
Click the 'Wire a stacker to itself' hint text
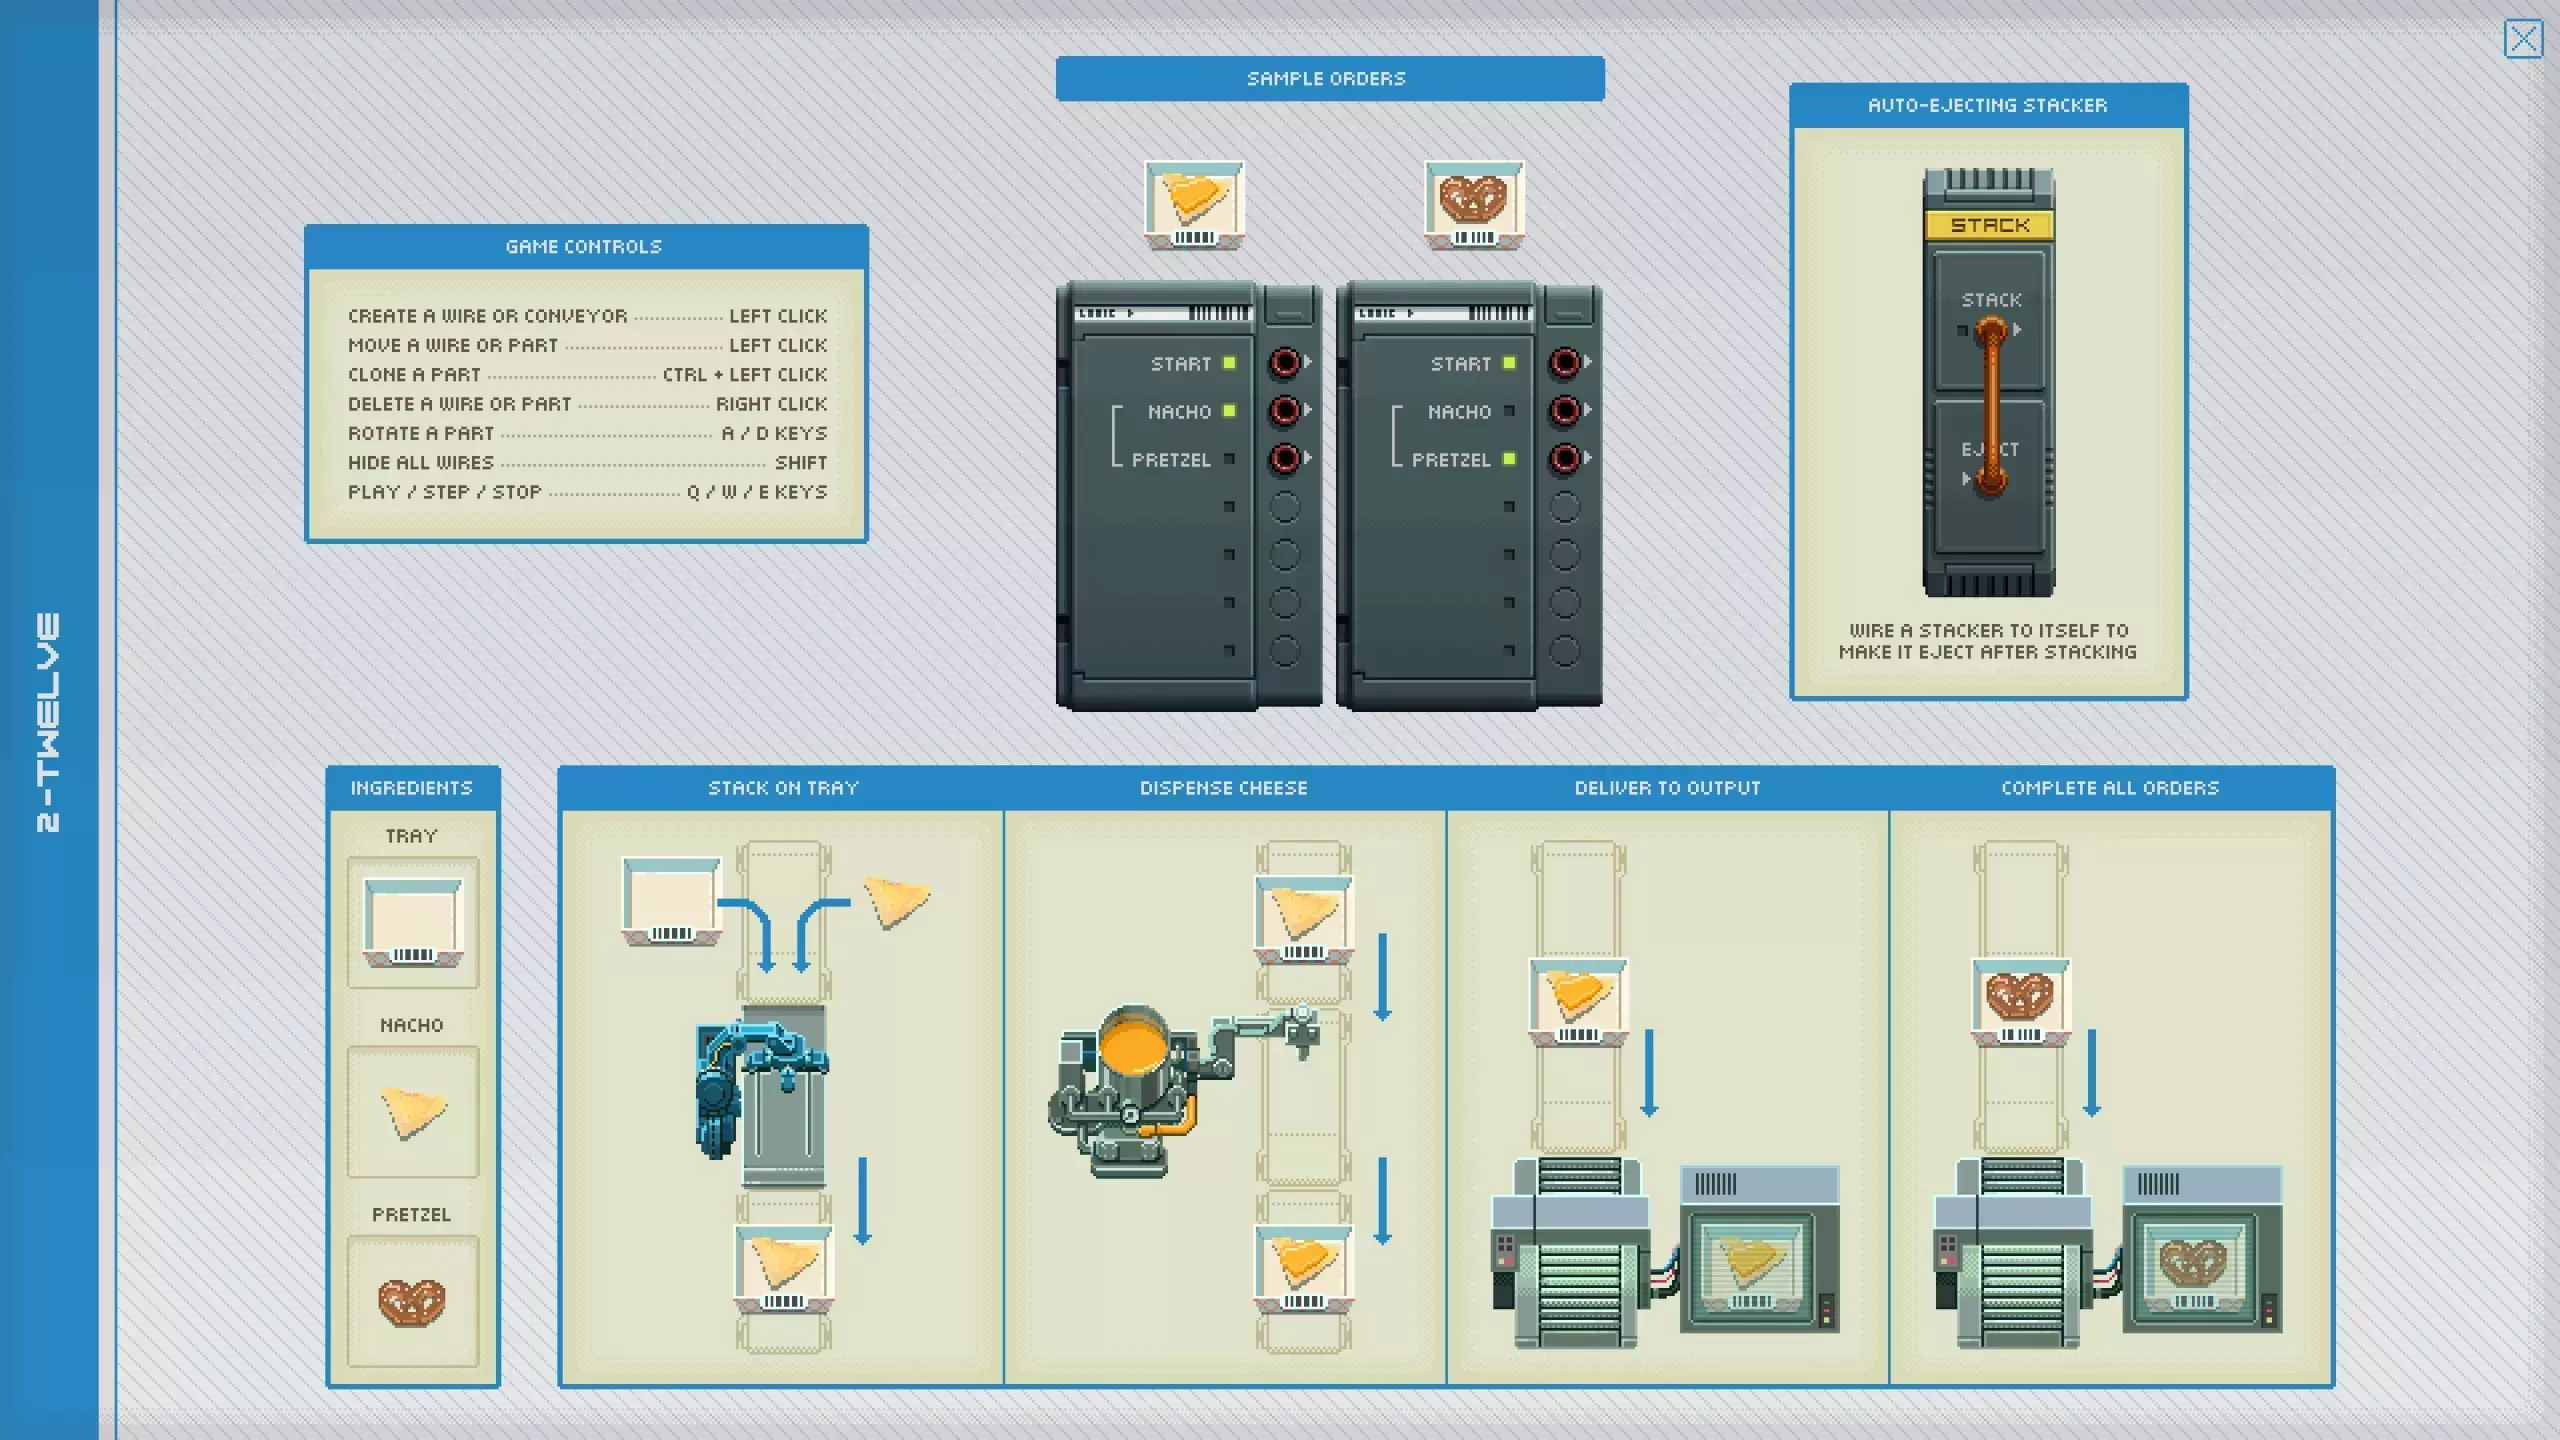pos(1988,641)
